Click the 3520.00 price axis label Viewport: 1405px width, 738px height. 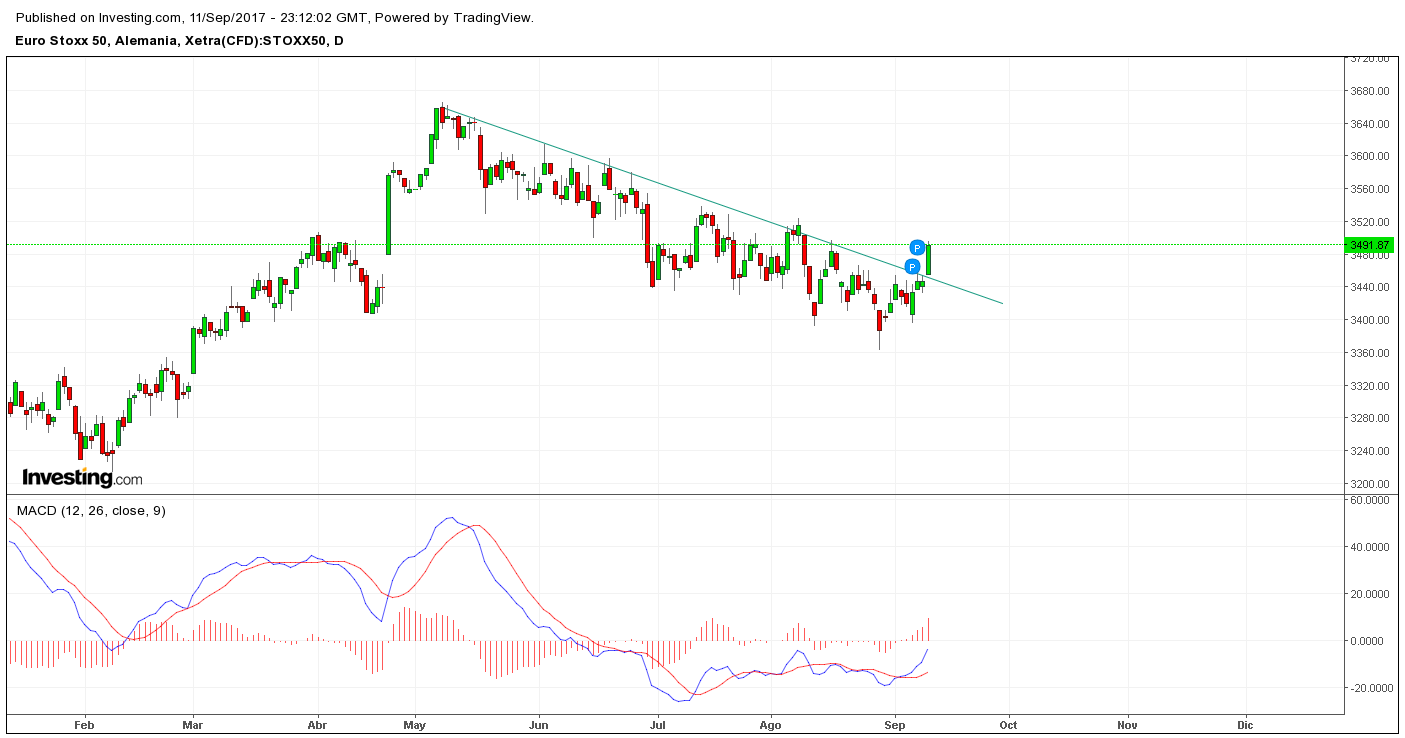1370,222
